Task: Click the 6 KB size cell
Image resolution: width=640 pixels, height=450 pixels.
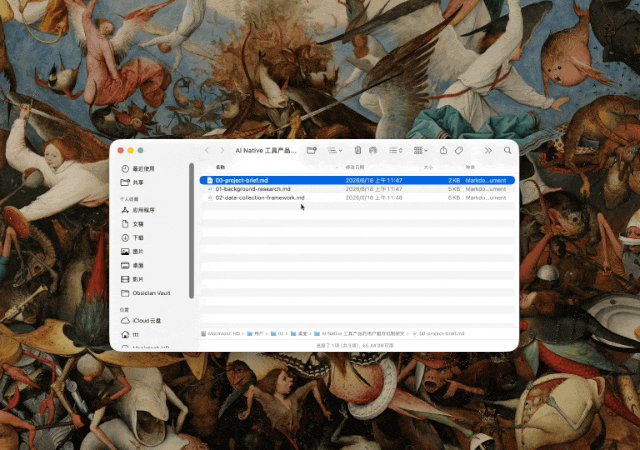Action: (454, 198)
